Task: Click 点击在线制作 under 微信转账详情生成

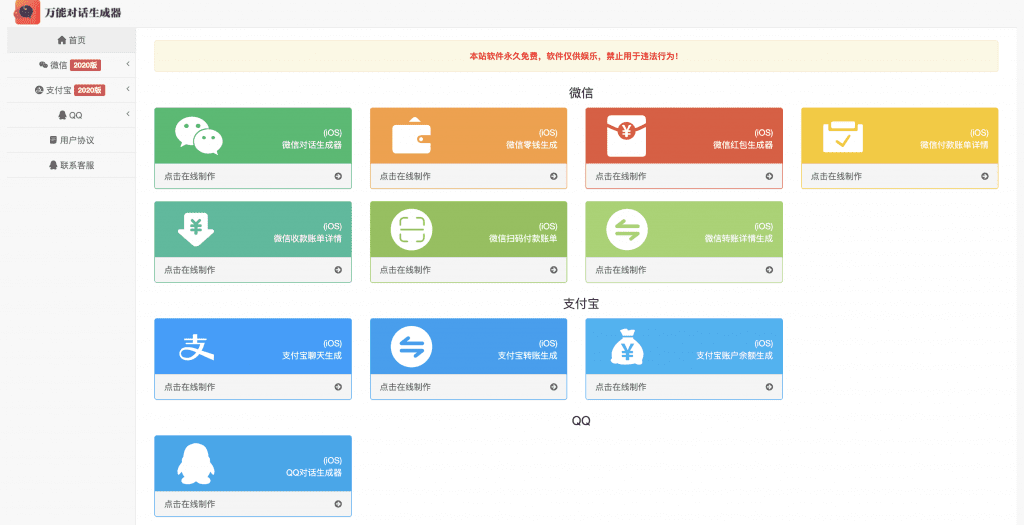Action: 620,270
